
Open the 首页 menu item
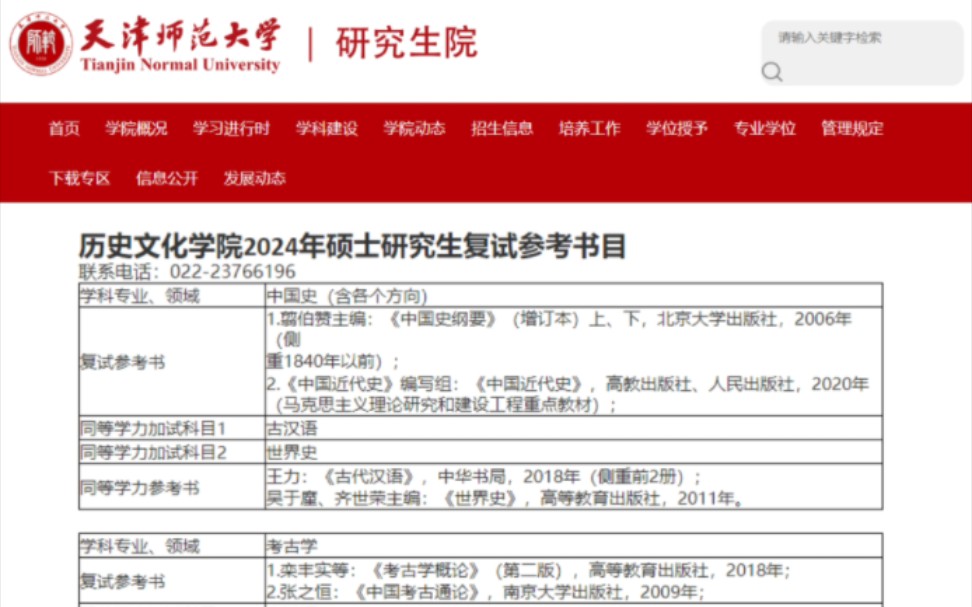(x=64, y=128)
